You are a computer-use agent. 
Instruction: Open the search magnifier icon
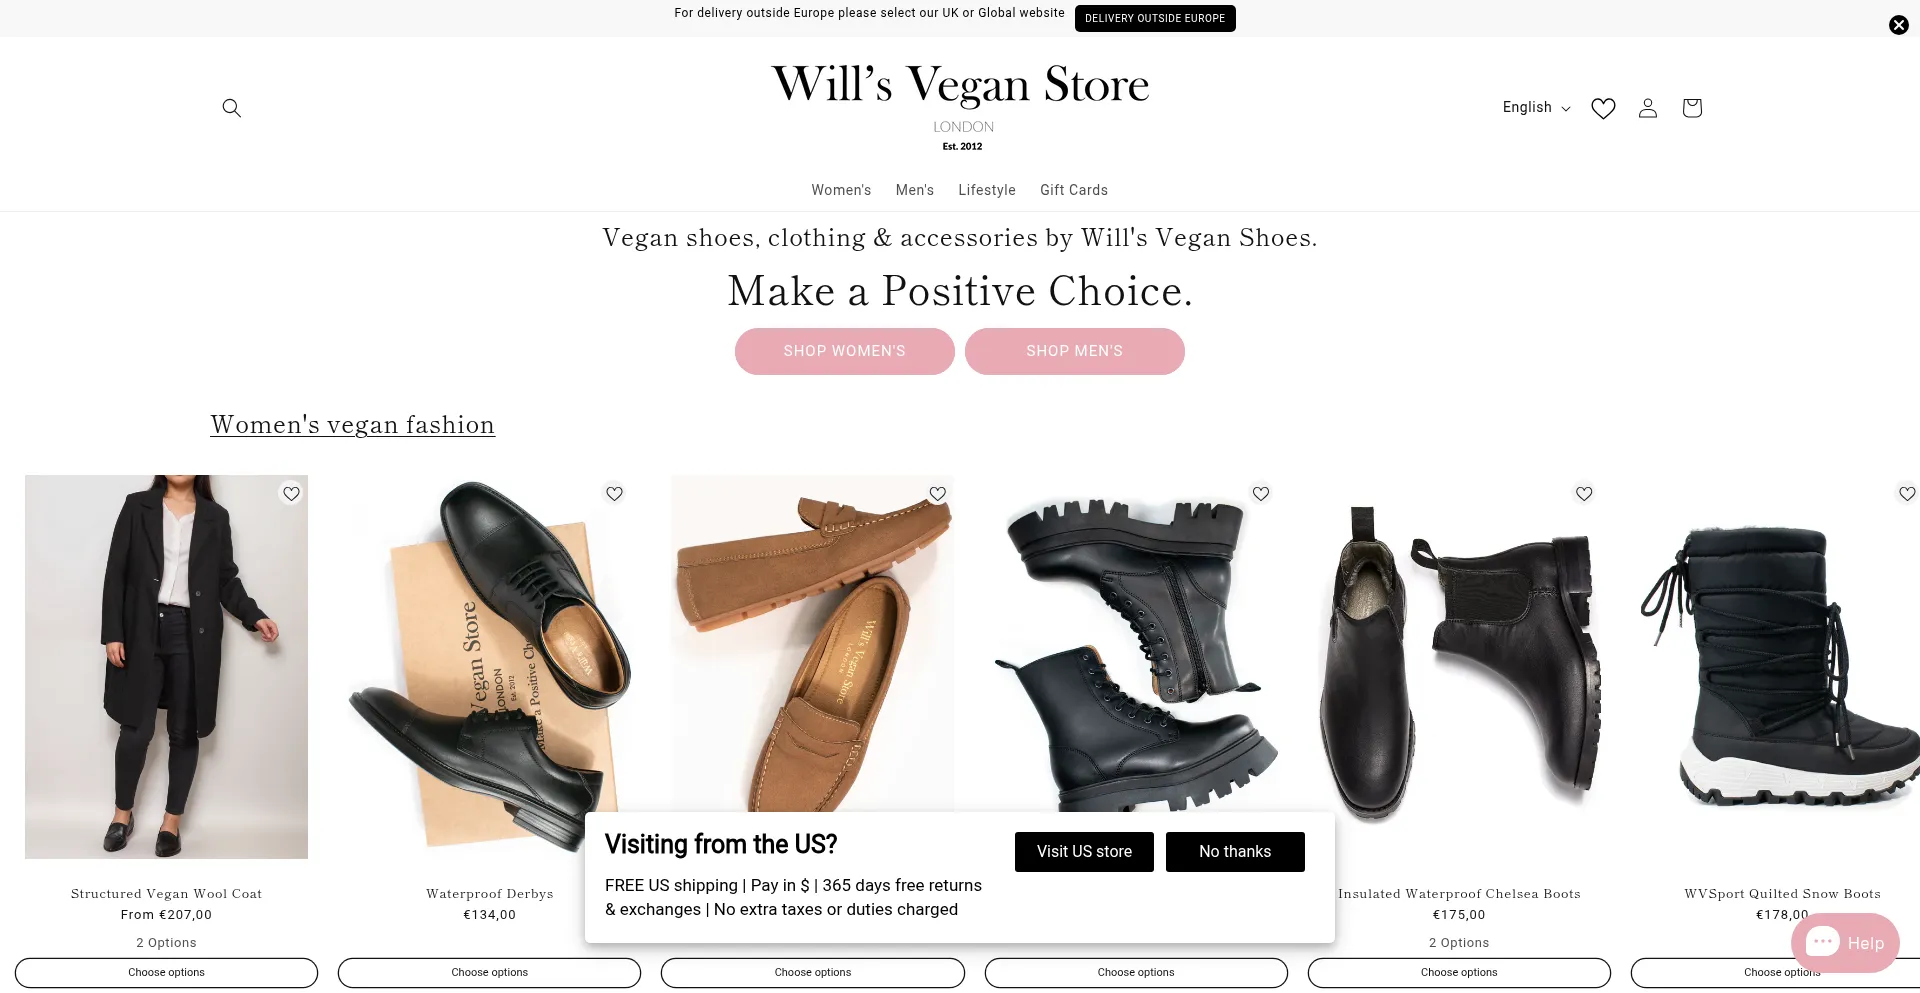click(231, 108)
